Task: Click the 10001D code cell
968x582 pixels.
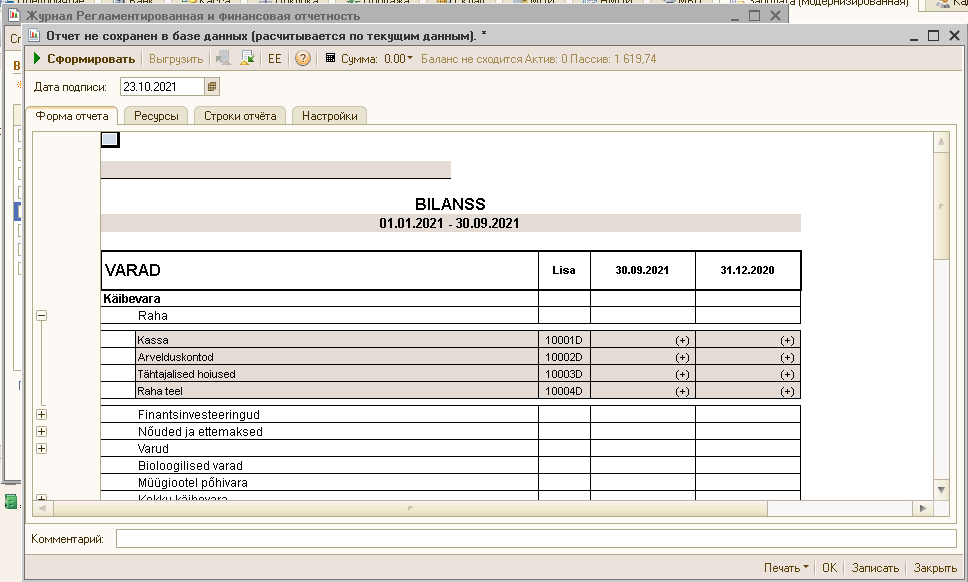Action: pos(564,340)
